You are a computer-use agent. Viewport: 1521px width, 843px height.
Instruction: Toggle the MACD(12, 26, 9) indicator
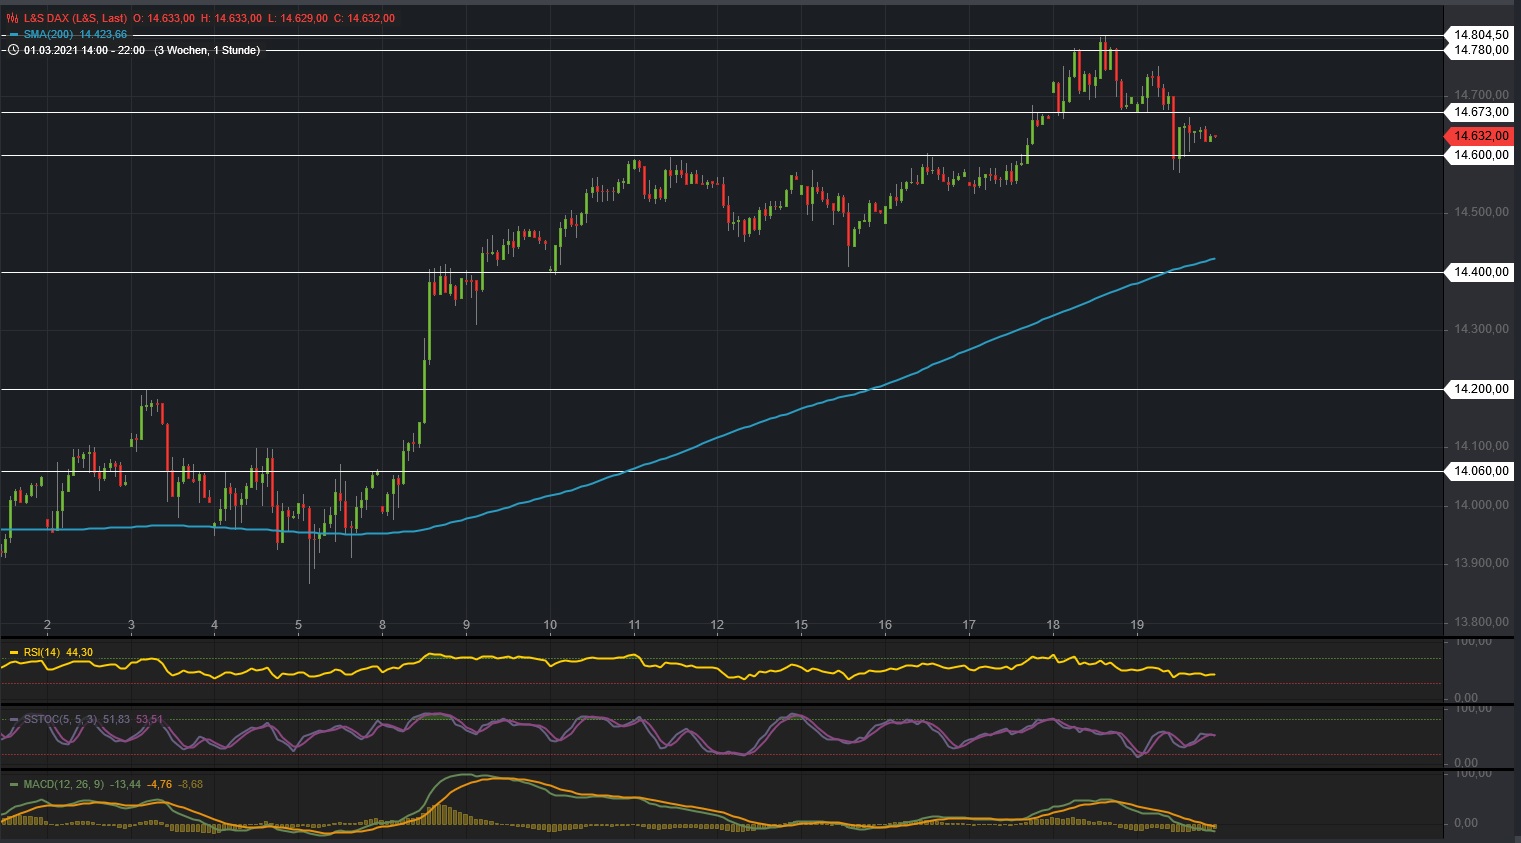coord(62,784)
